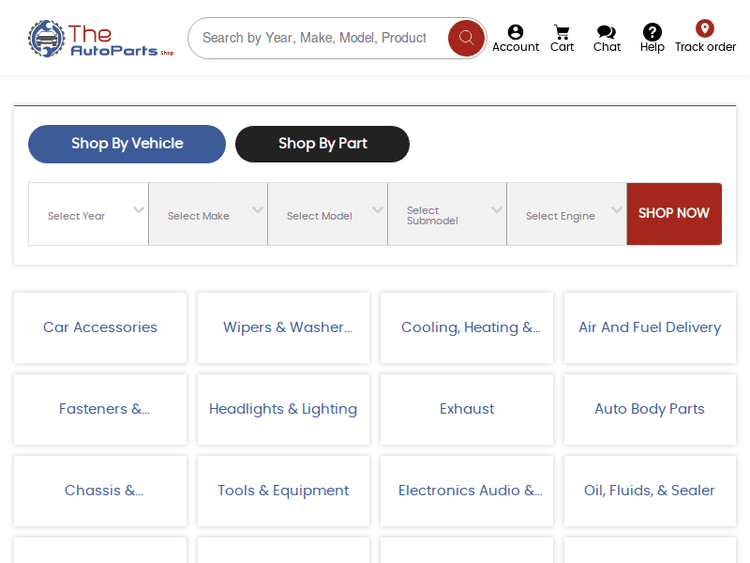Open the Wipers & Washer category

pos(284,328)
